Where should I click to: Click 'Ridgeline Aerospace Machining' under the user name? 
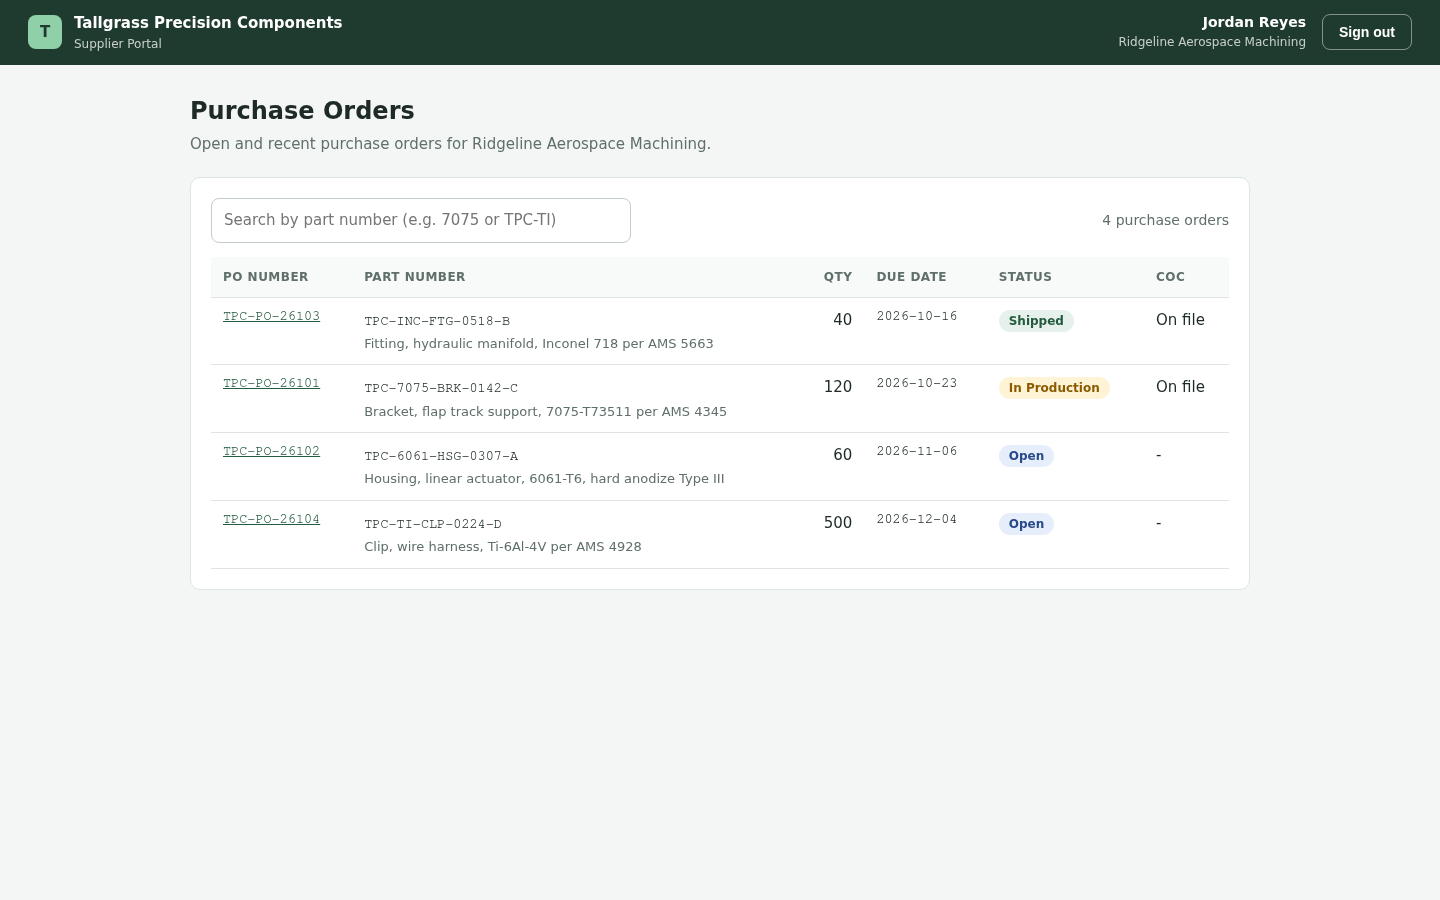click(1212, 42)
